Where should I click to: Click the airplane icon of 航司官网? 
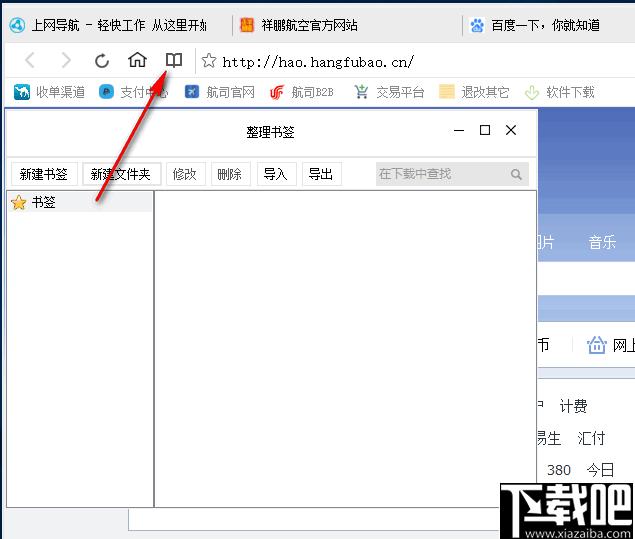point(192,92)
